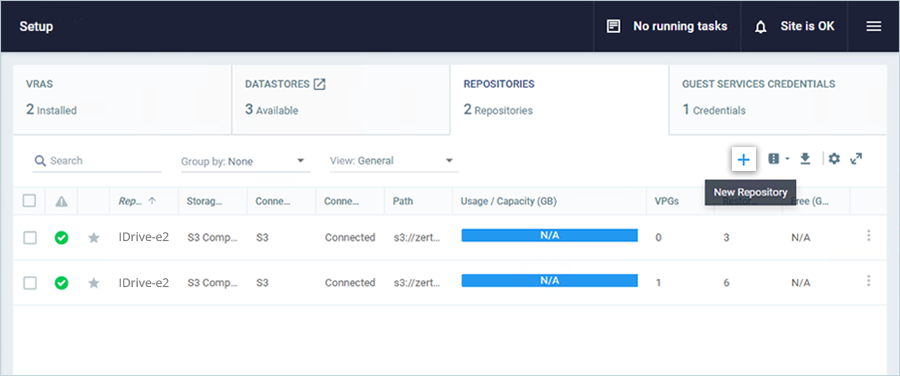Check the box for repository with 1 VPG
The height and width of the screenshot is (376, 900).
[30, 283]
